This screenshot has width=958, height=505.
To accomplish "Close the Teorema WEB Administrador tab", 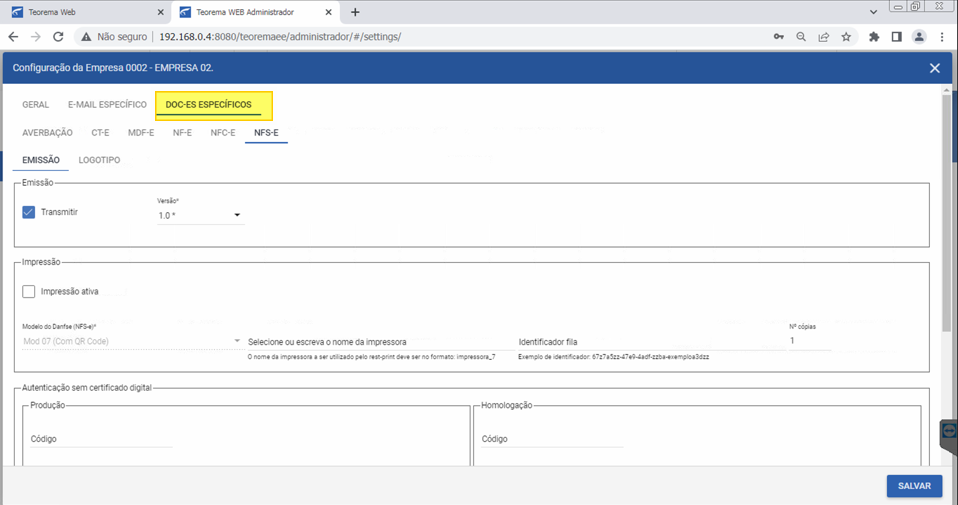I will tap(329, 12).
